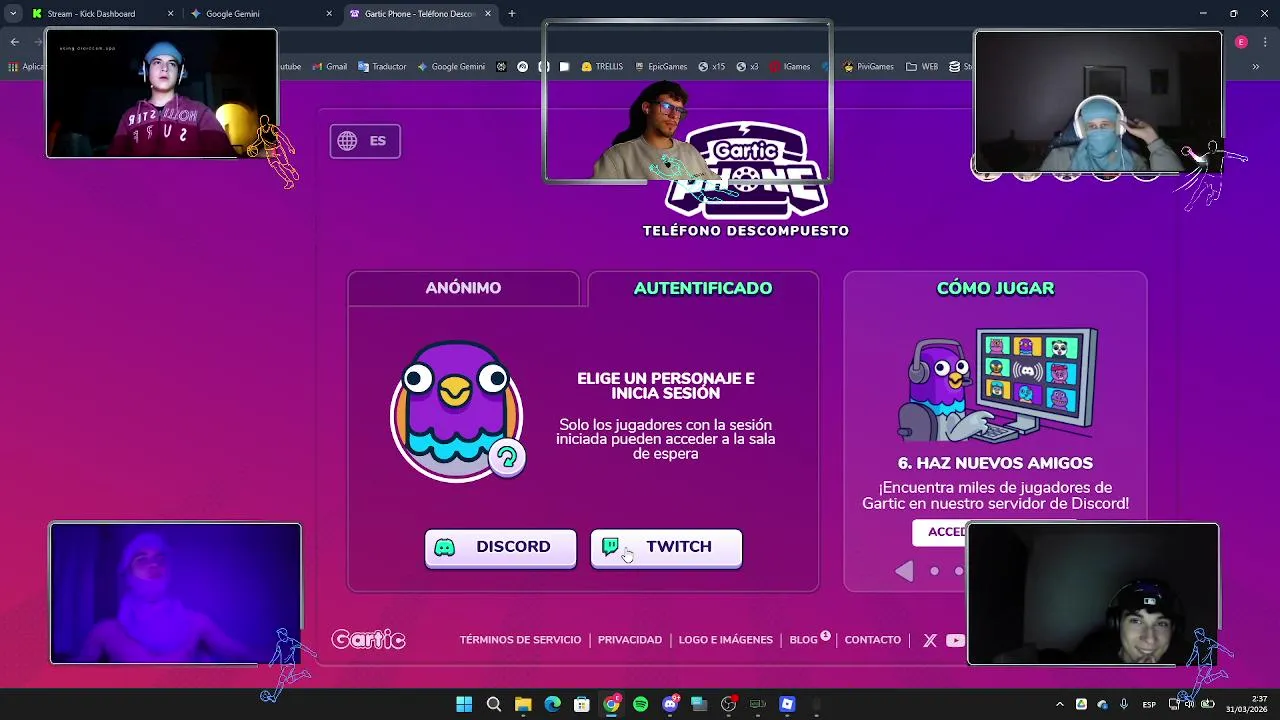Click the Gartic logo in footer
This screenshot has width=1280, height=720.
pyautogui.click(x=368, y=640)
